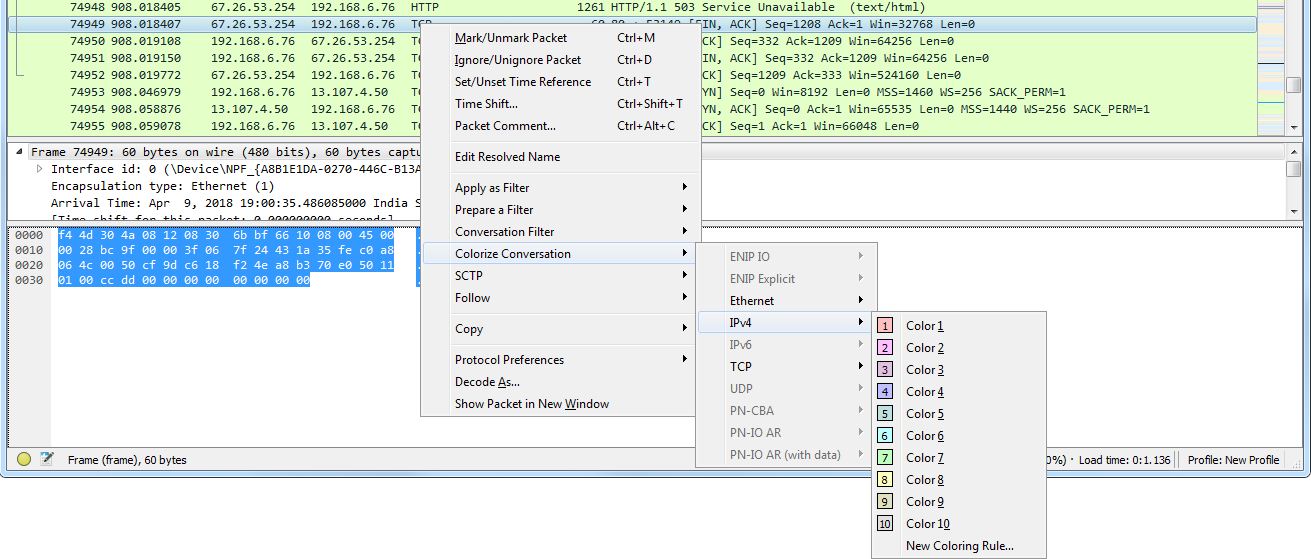The width and height of the screenshot is (1311, 559).
Task: Select the Color 7 green swatch icon
Action: pos(885,458)
